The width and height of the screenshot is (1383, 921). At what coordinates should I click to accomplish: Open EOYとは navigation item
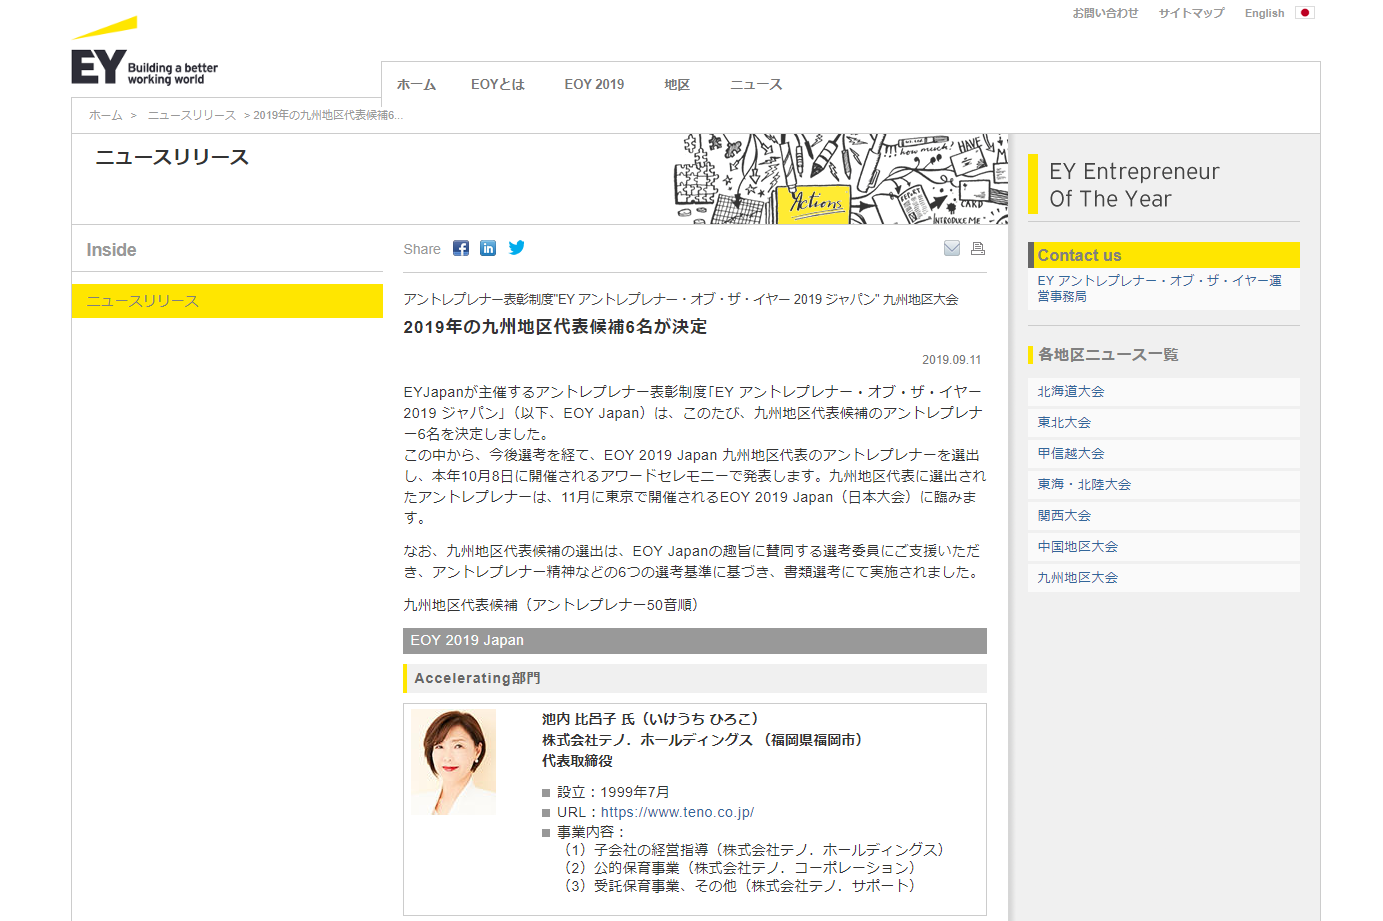click(498, 85)
